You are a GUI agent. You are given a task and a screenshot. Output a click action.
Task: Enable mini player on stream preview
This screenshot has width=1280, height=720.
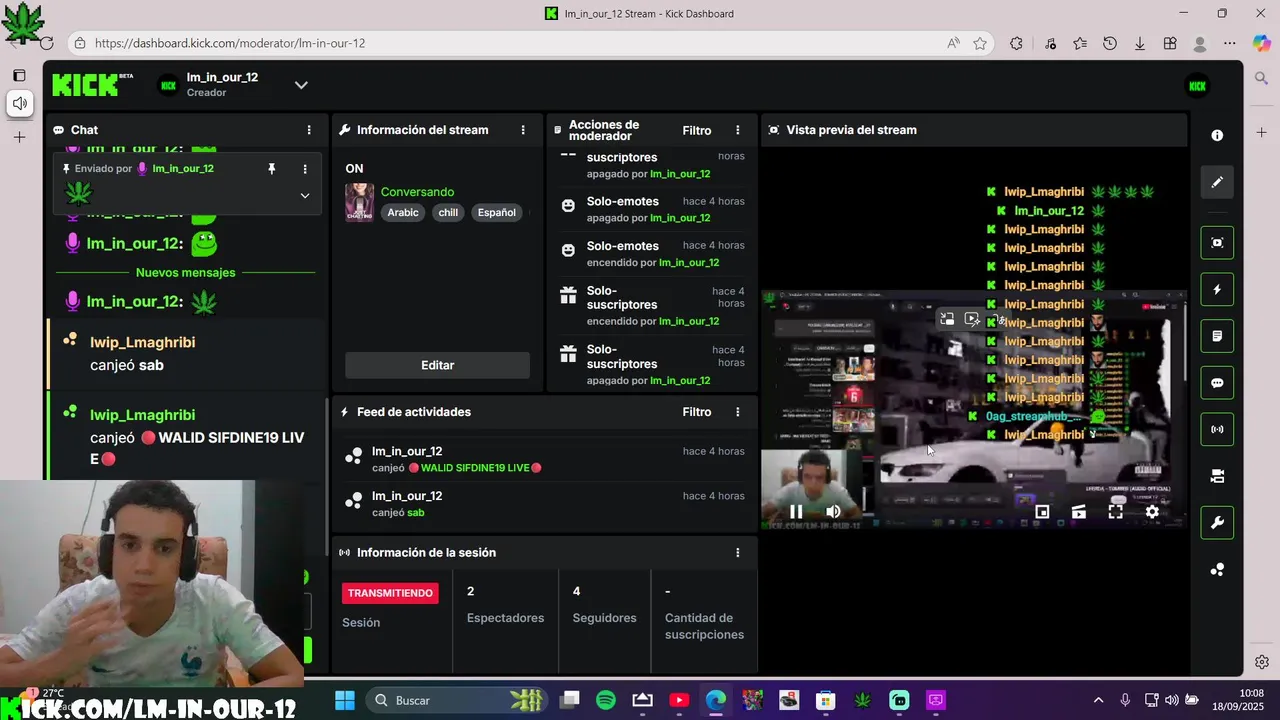[1042, 512]
